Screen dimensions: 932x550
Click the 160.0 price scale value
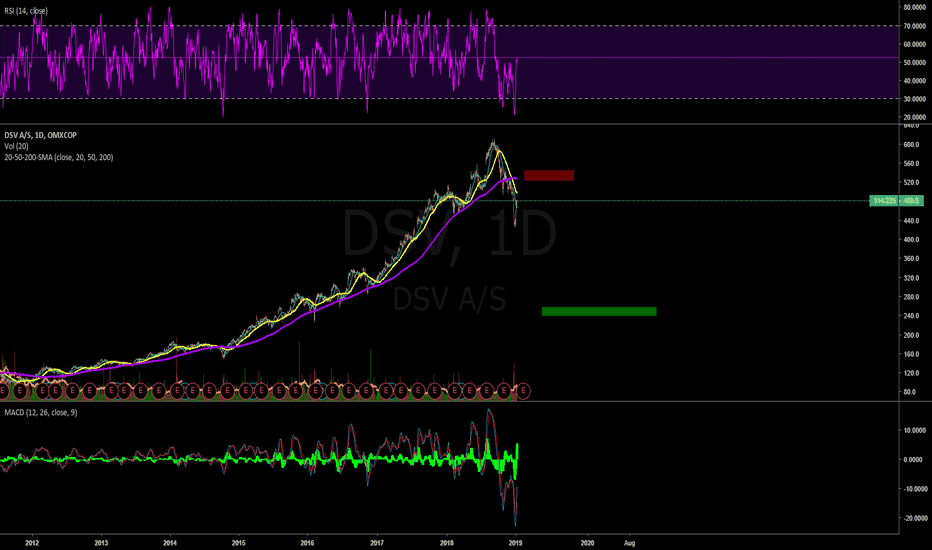tap(911, 354)
